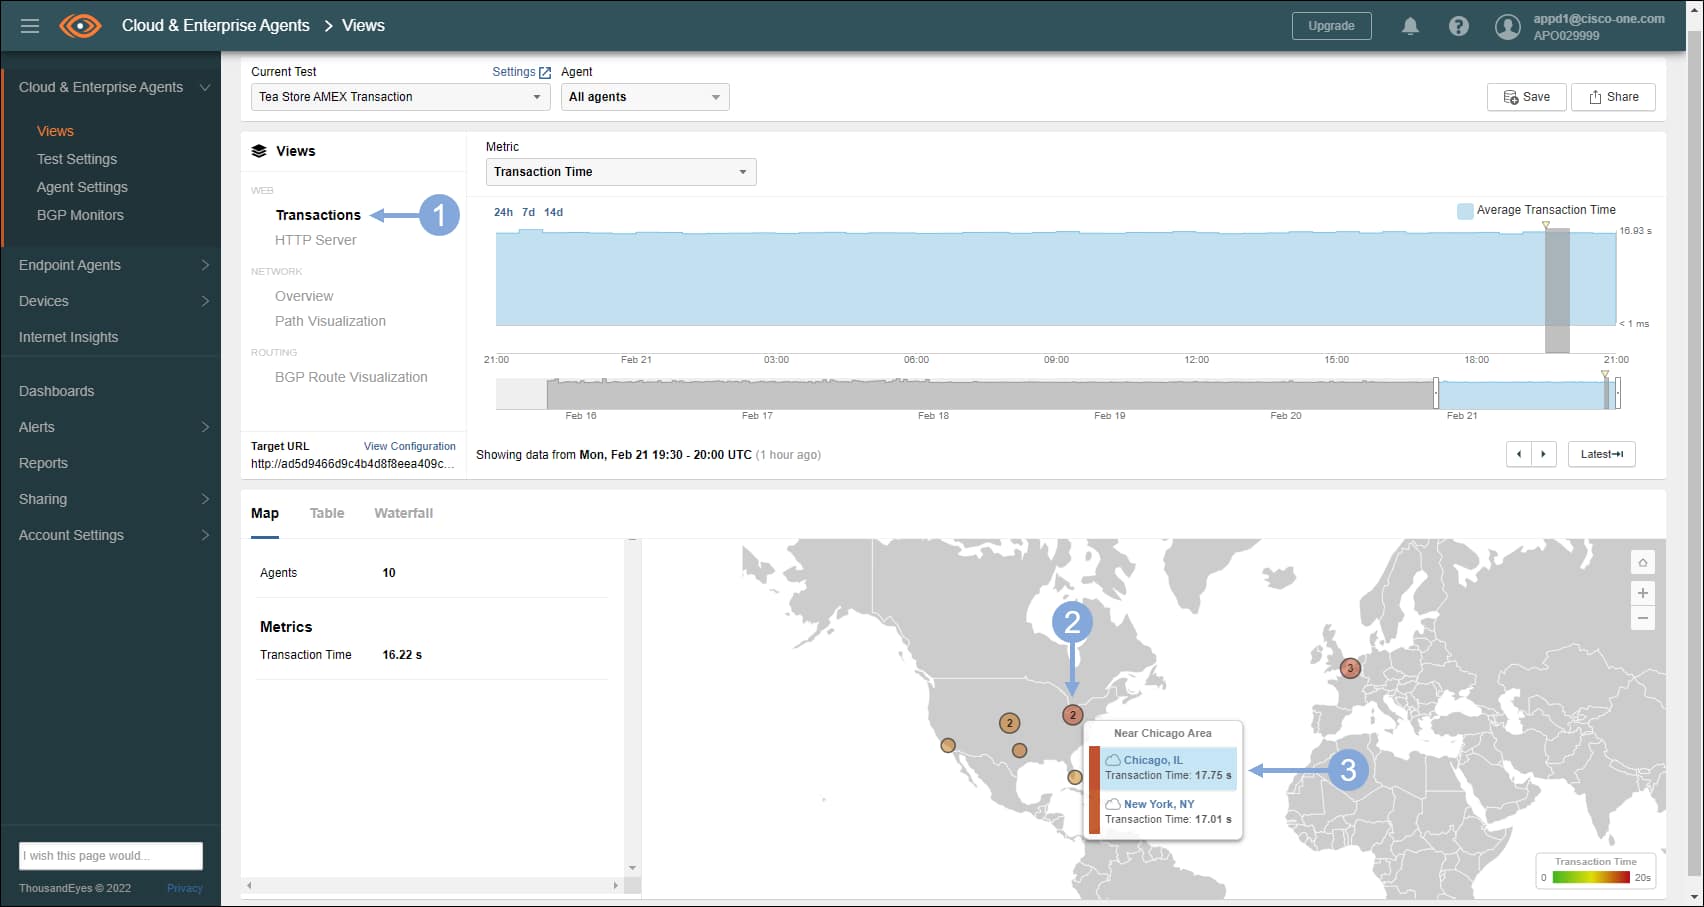Image resolution: width=1704 pixels, height=907 pixels.
Task: Zoom out on the map
Action: coord(1642,618)
